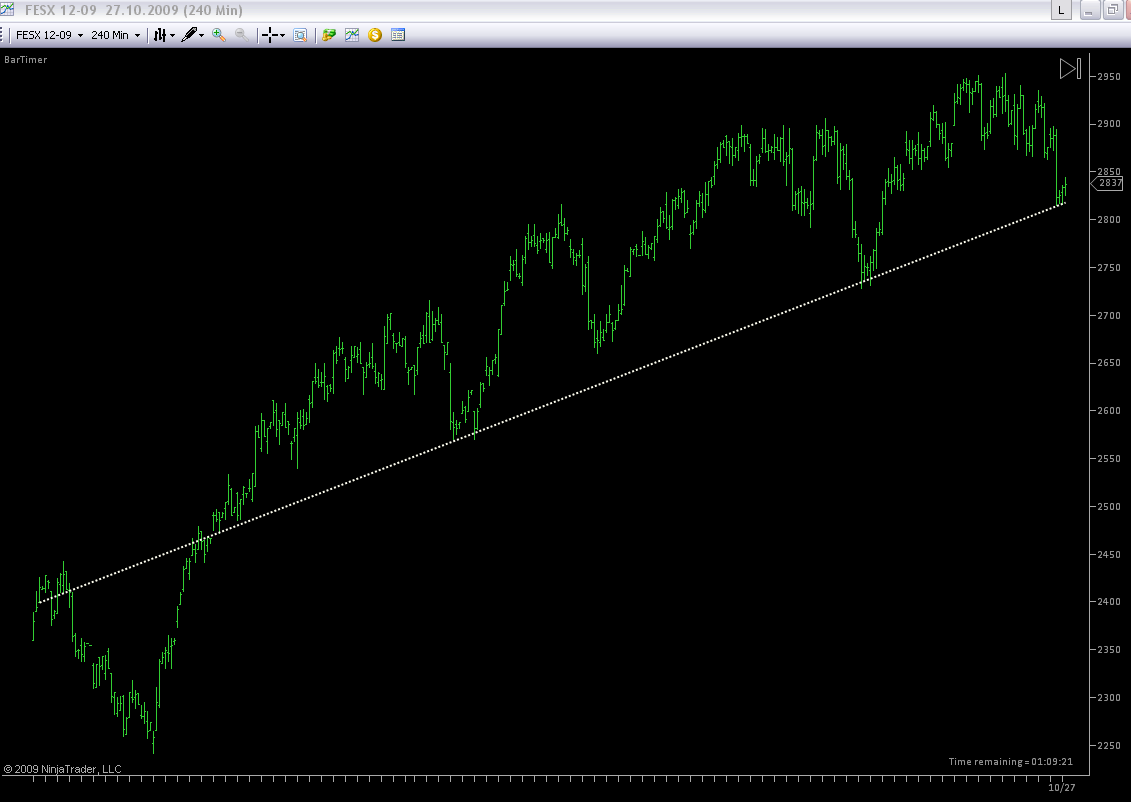Expand the drawing tools dropdown arrow
This screenshot has width=1131, height=802.
point(201,35)
